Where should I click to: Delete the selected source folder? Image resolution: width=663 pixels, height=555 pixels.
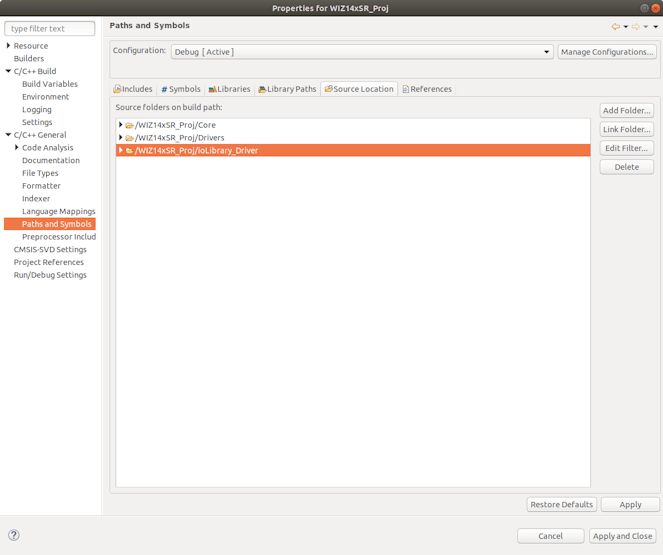627,167
